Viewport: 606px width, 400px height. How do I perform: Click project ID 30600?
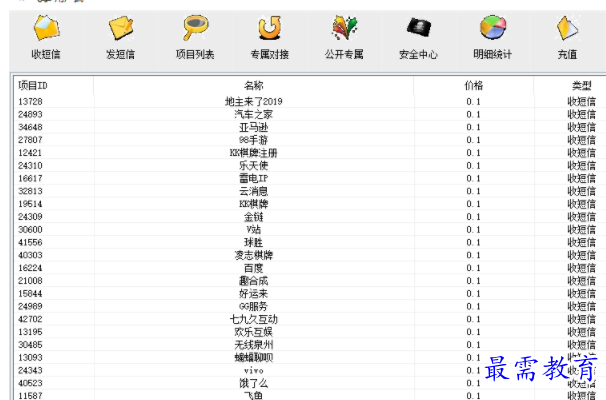point(30,229)
